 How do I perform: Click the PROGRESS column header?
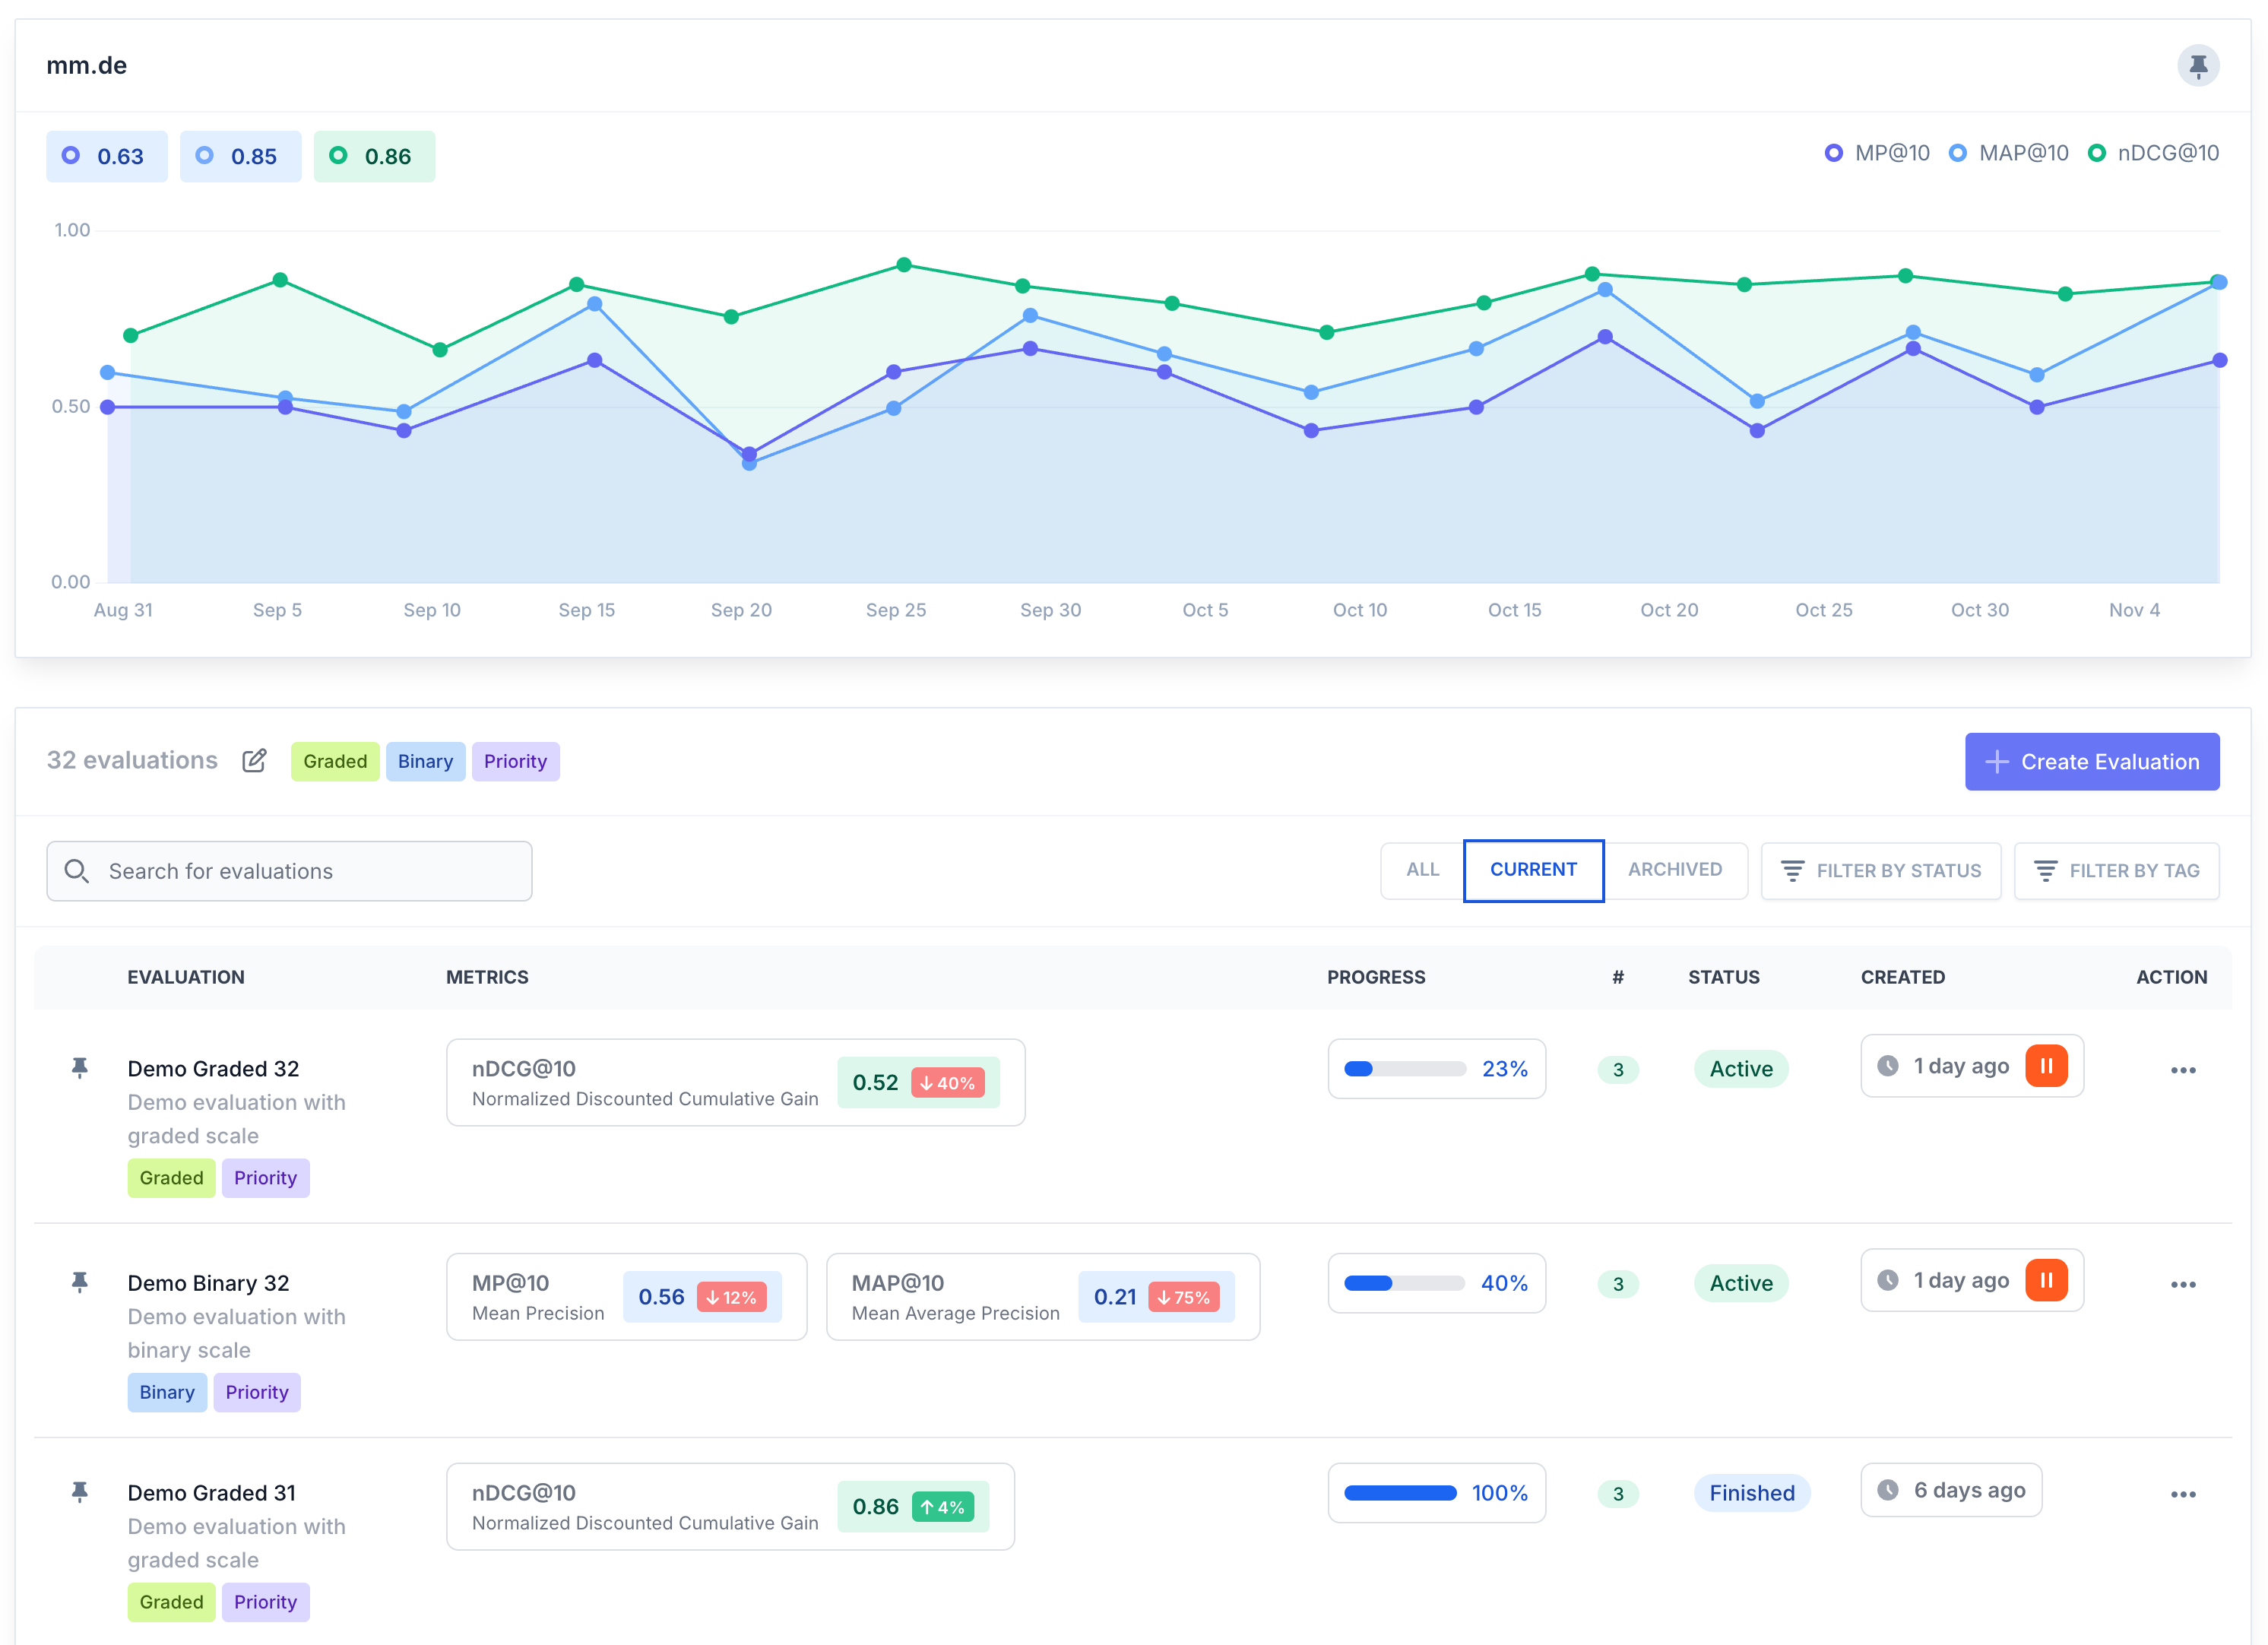(x=1376, y=977)
